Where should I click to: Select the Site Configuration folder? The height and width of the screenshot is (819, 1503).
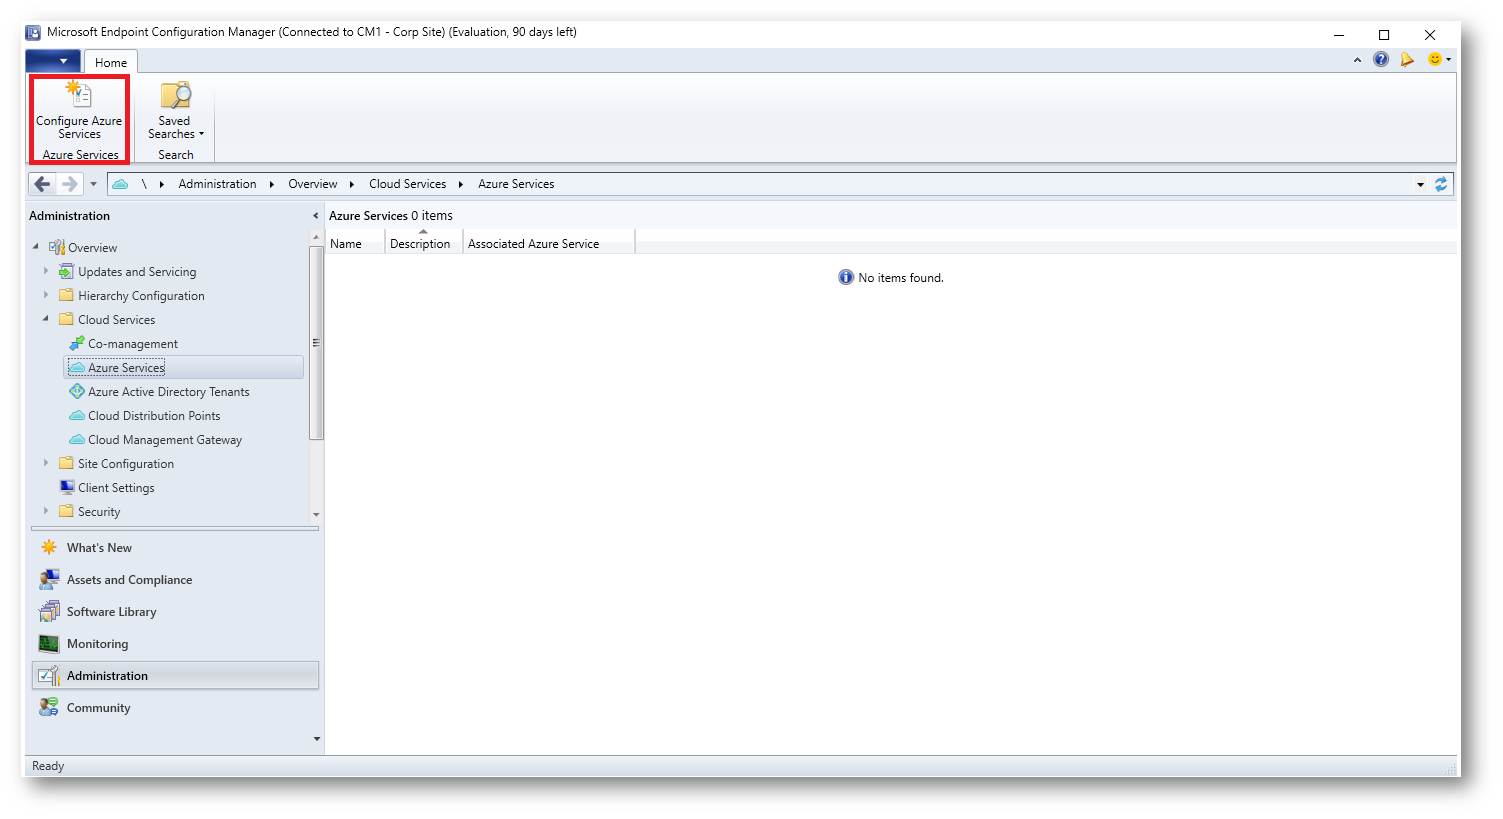click(x=126, y=464)
